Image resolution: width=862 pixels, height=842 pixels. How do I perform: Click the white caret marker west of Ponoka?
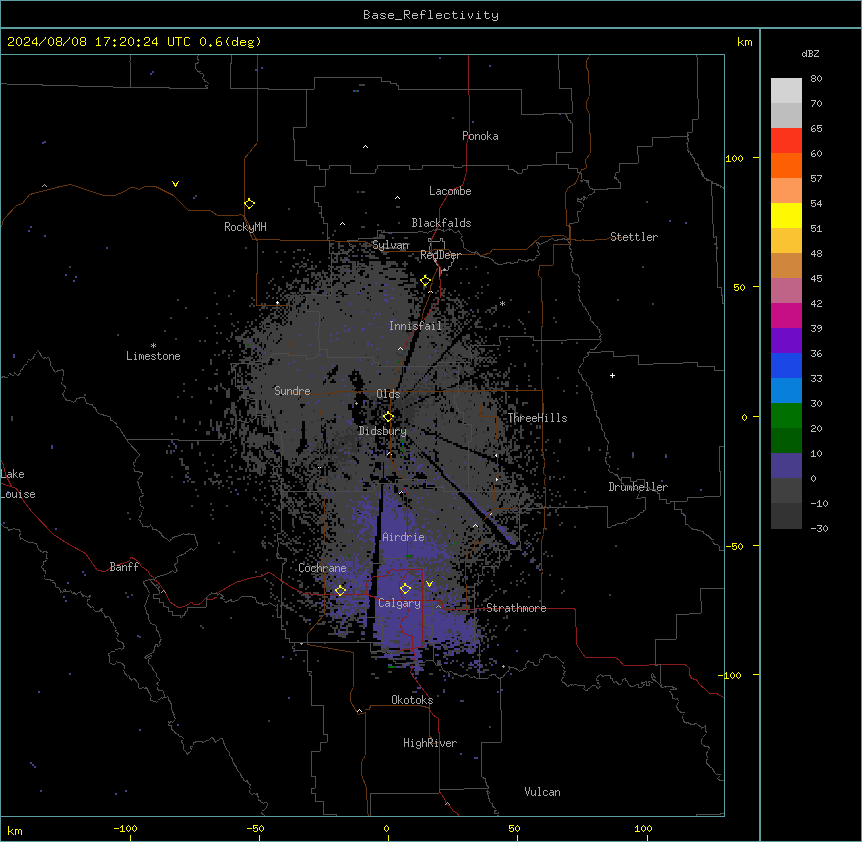click(366, 147)
